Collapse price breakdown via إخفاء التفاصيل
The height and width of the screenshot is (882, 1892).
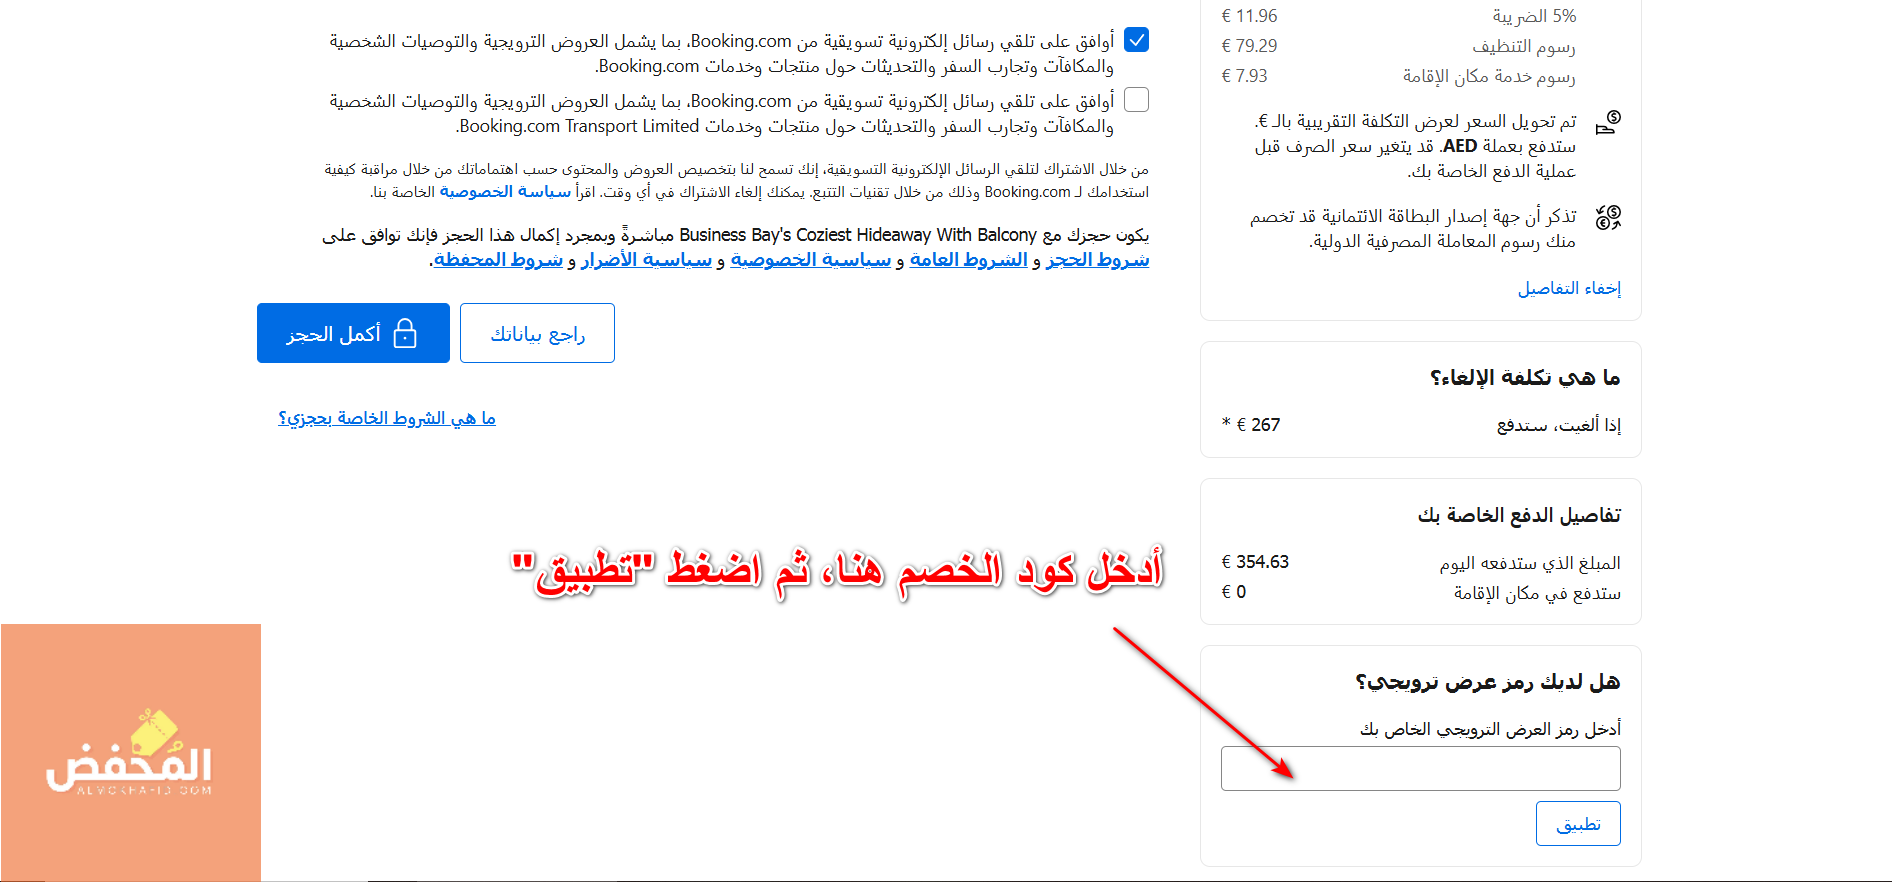pyautogui.click(x=1569, y=288)
